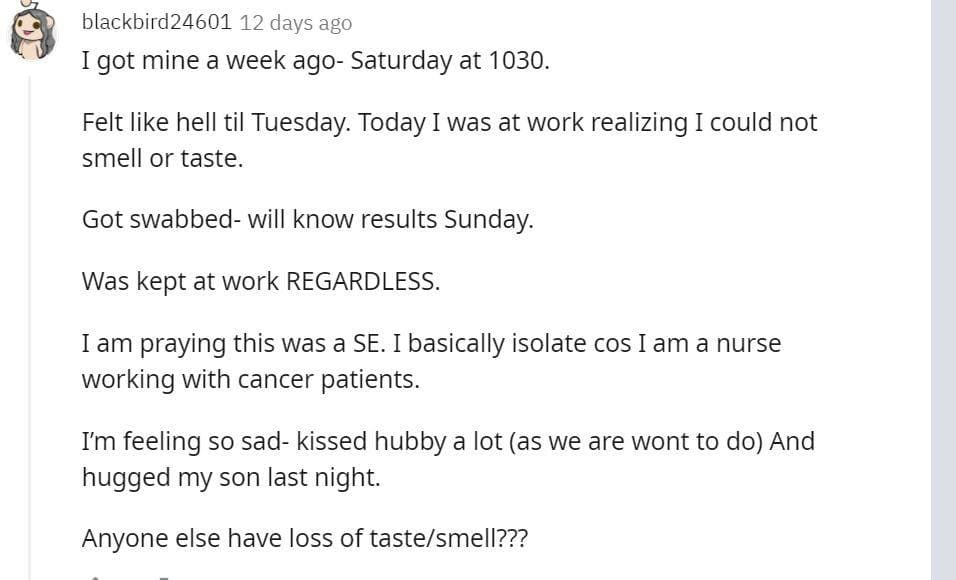Screen dimensions: 956x580
Task: Click "hugged my son last night." text
Action: (231, 477)
